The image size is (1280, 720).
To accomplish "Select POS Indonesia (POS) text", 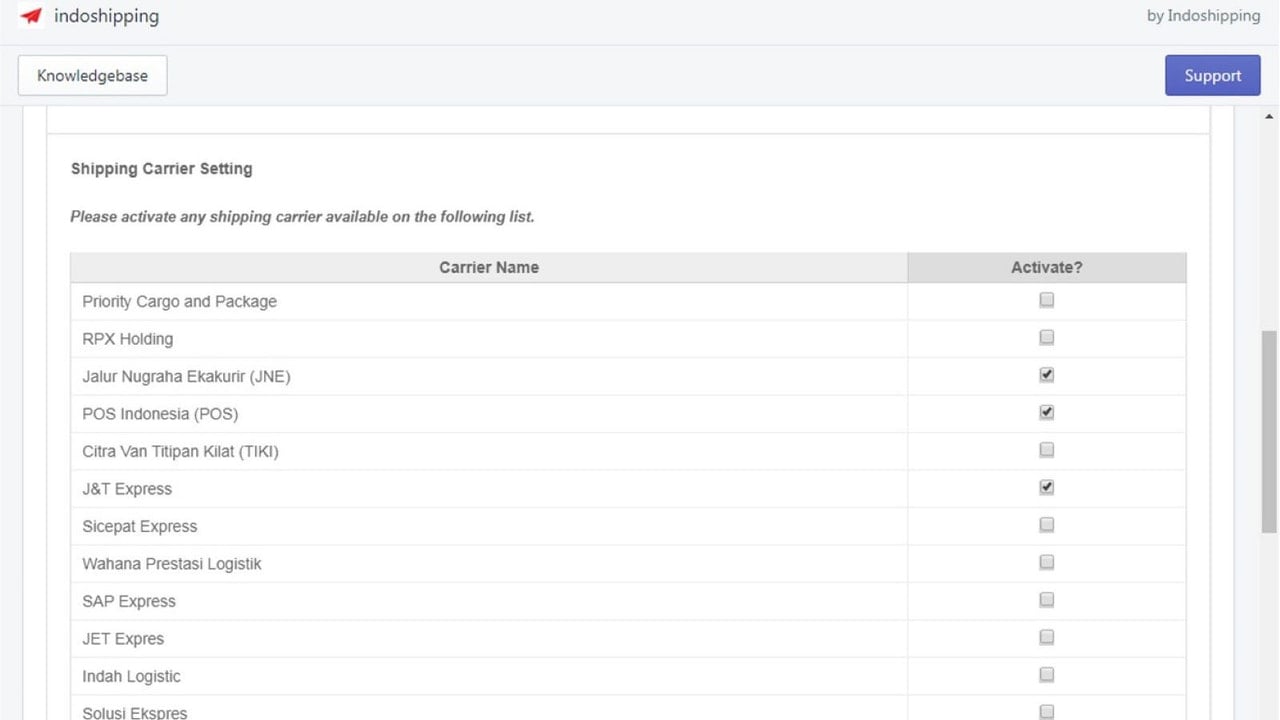I will tap(160, 414).
